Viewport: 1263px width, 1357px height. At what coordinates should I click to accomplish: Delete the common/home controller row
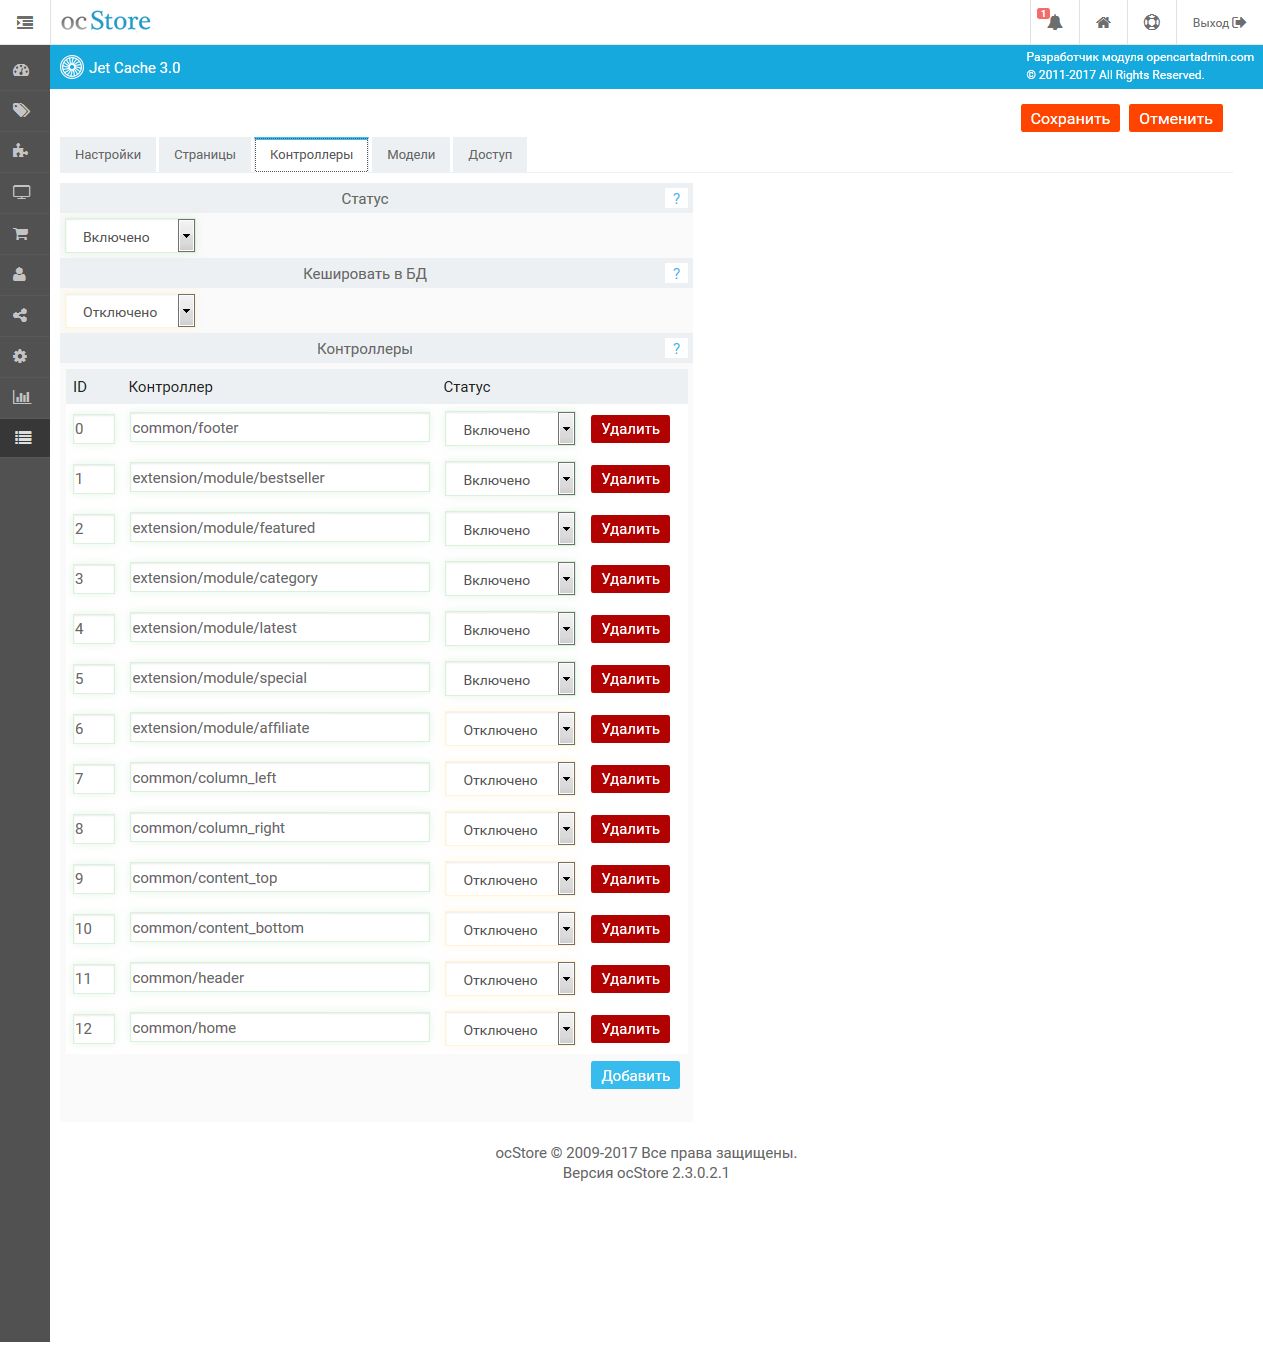pos(630,1029)
